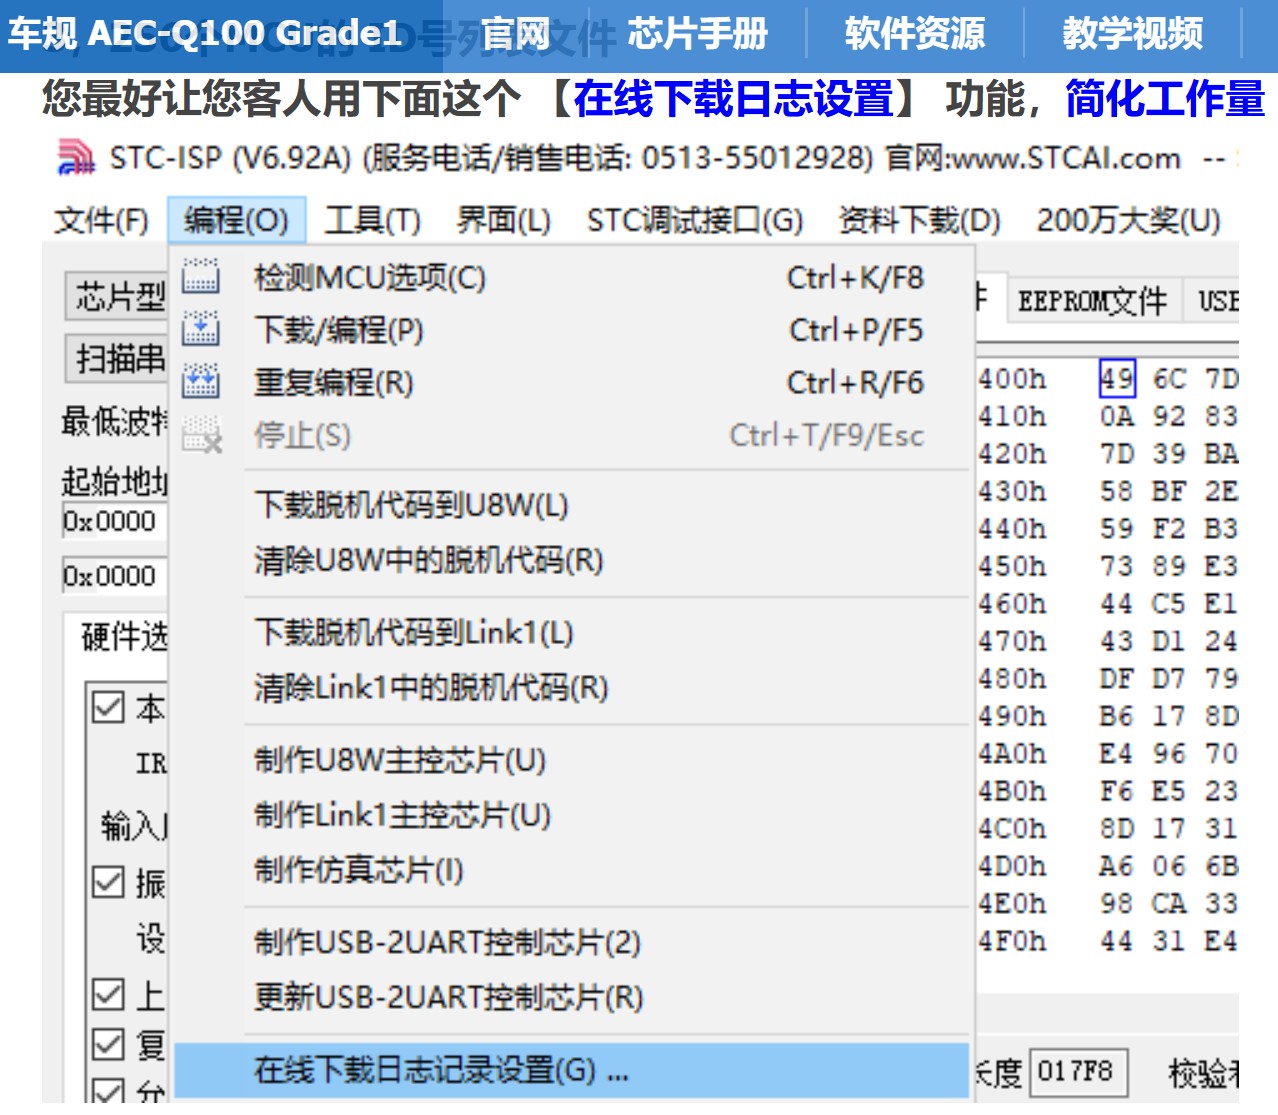Click the Detect MCU Options menu icon
1278x1115 pixels.
click(x=201, y=277)
